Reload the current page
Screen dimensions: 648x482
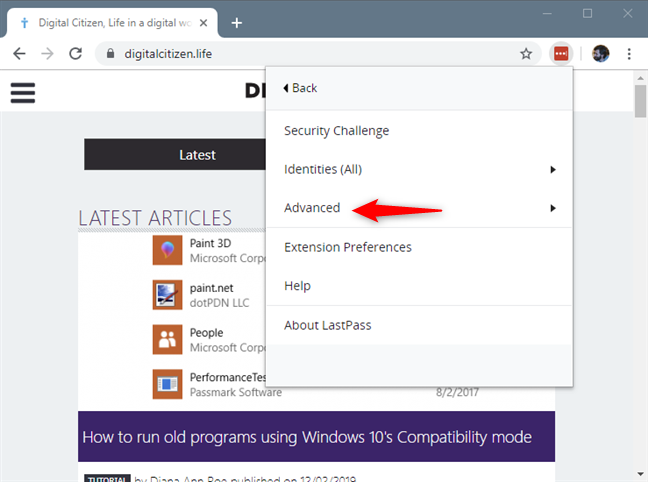(75, 54)
